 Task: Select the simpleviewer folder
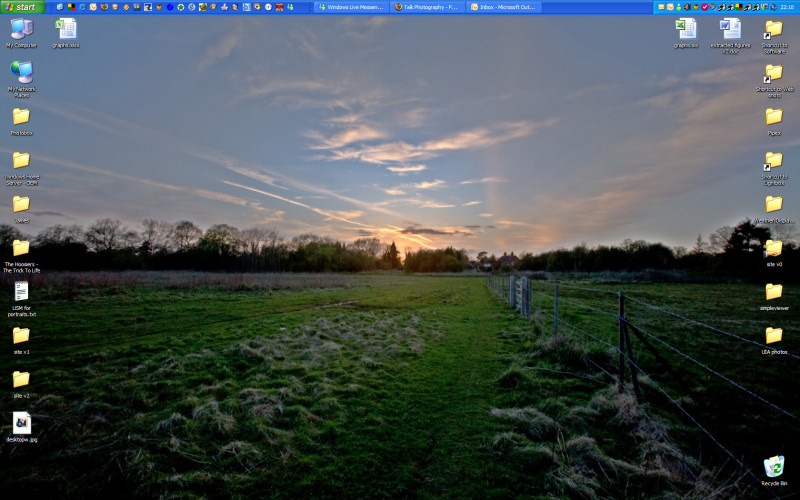[x=773, y=292]
